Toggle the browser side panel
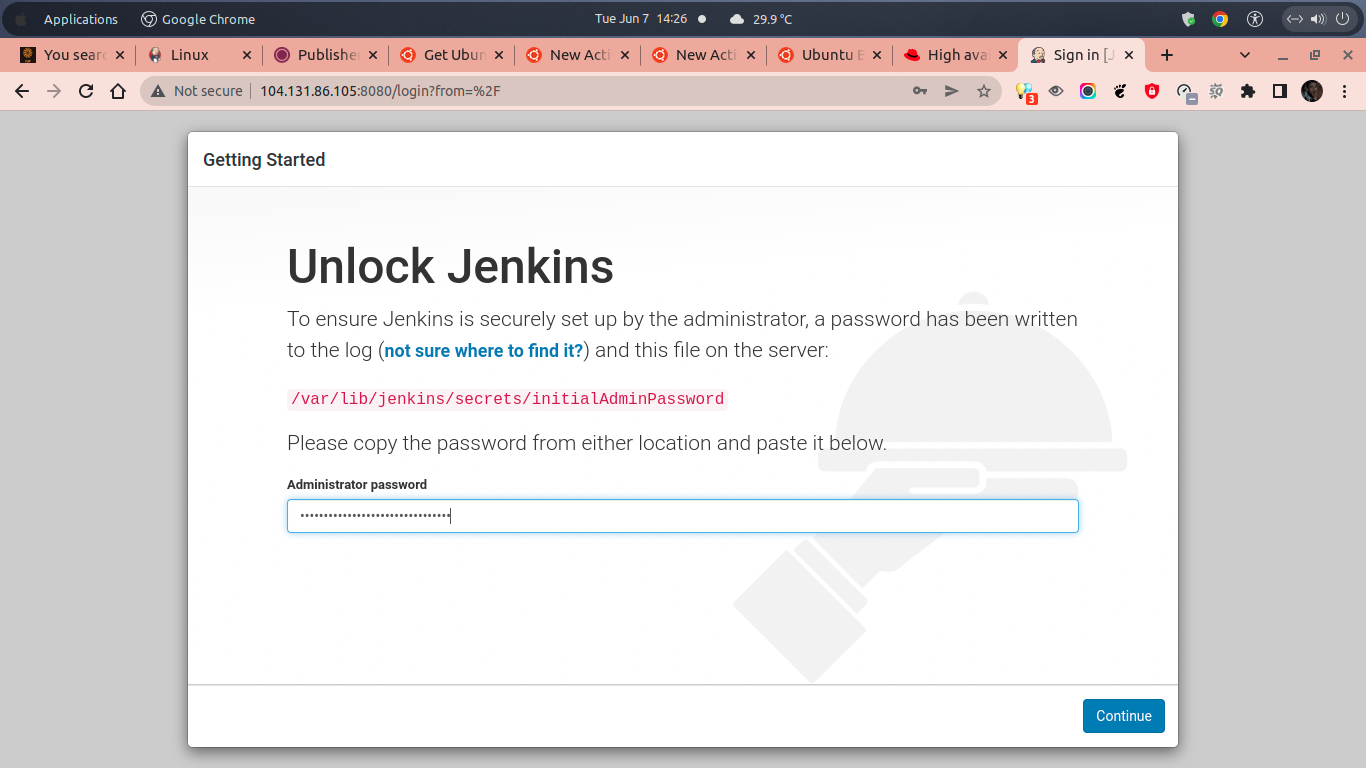The image size is (1366, 768). 1279,91
